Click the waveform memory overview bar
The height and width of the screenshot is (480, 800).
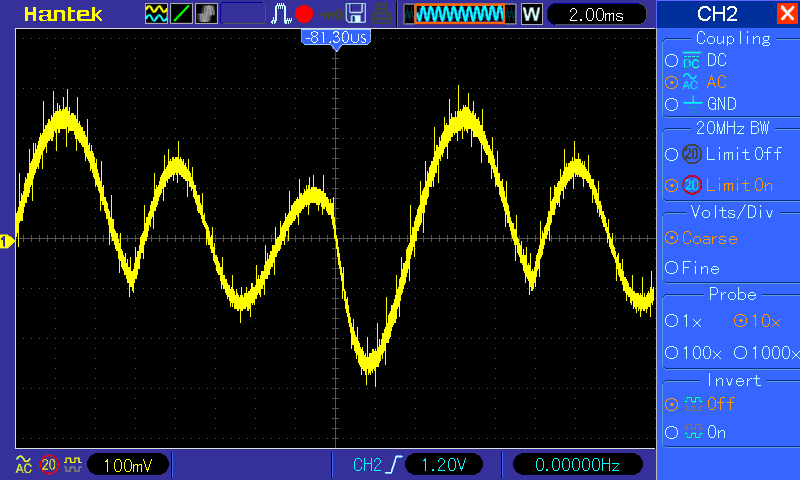460,14
